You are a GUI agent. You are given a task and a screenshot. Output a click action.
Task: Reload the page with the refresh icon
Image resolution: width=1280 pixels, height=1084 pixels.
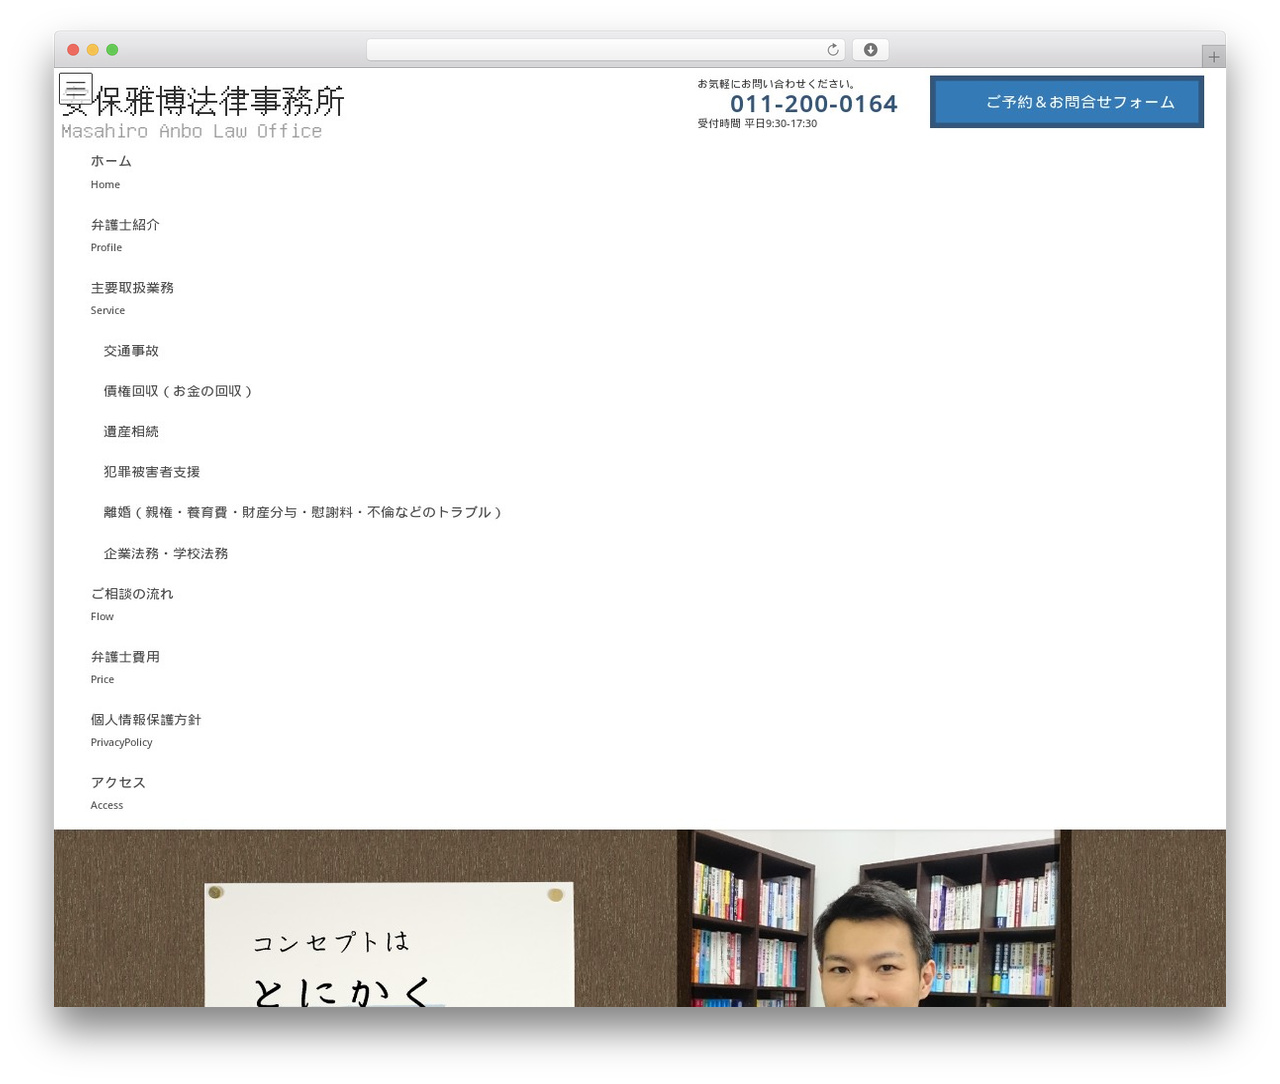coord(832,50)
